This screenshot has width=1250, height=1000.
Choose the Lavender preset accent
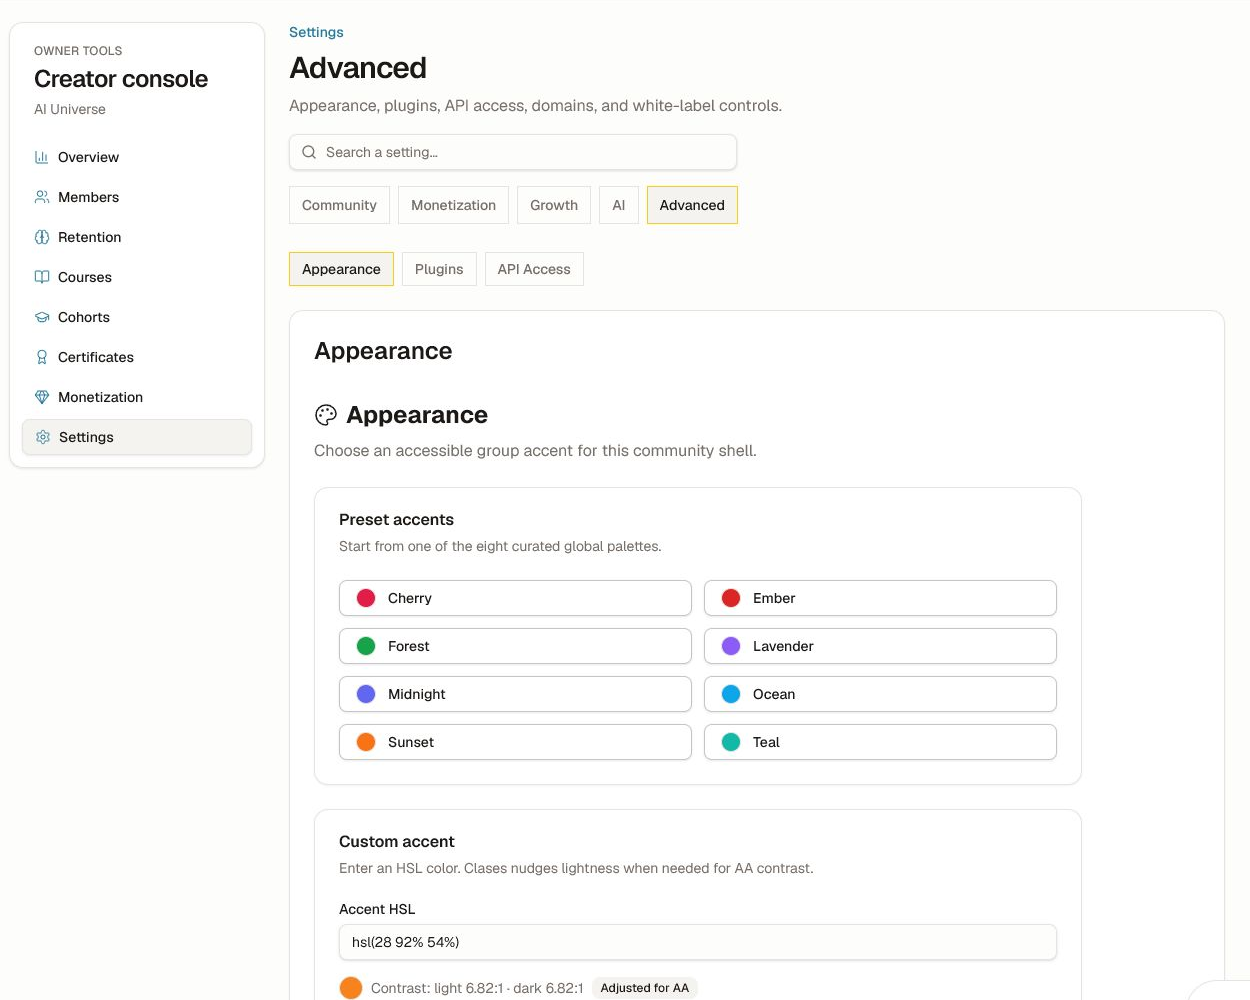pyautogui.click(x=880, y=646)
